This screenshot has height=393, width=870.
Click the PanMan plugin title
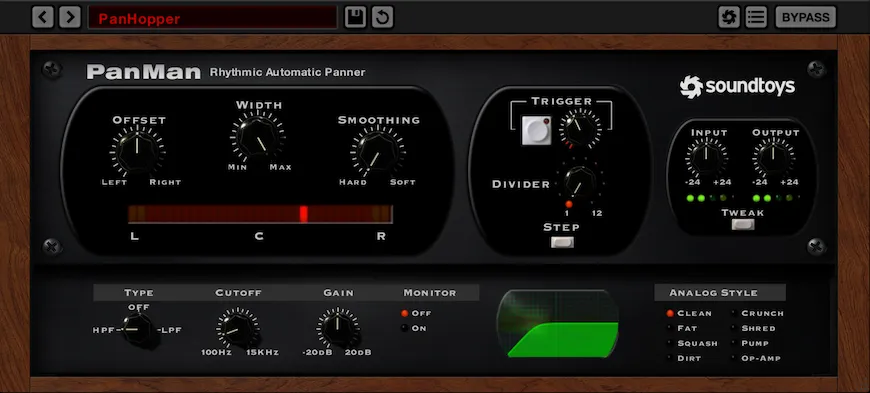(x=143, y=72)
